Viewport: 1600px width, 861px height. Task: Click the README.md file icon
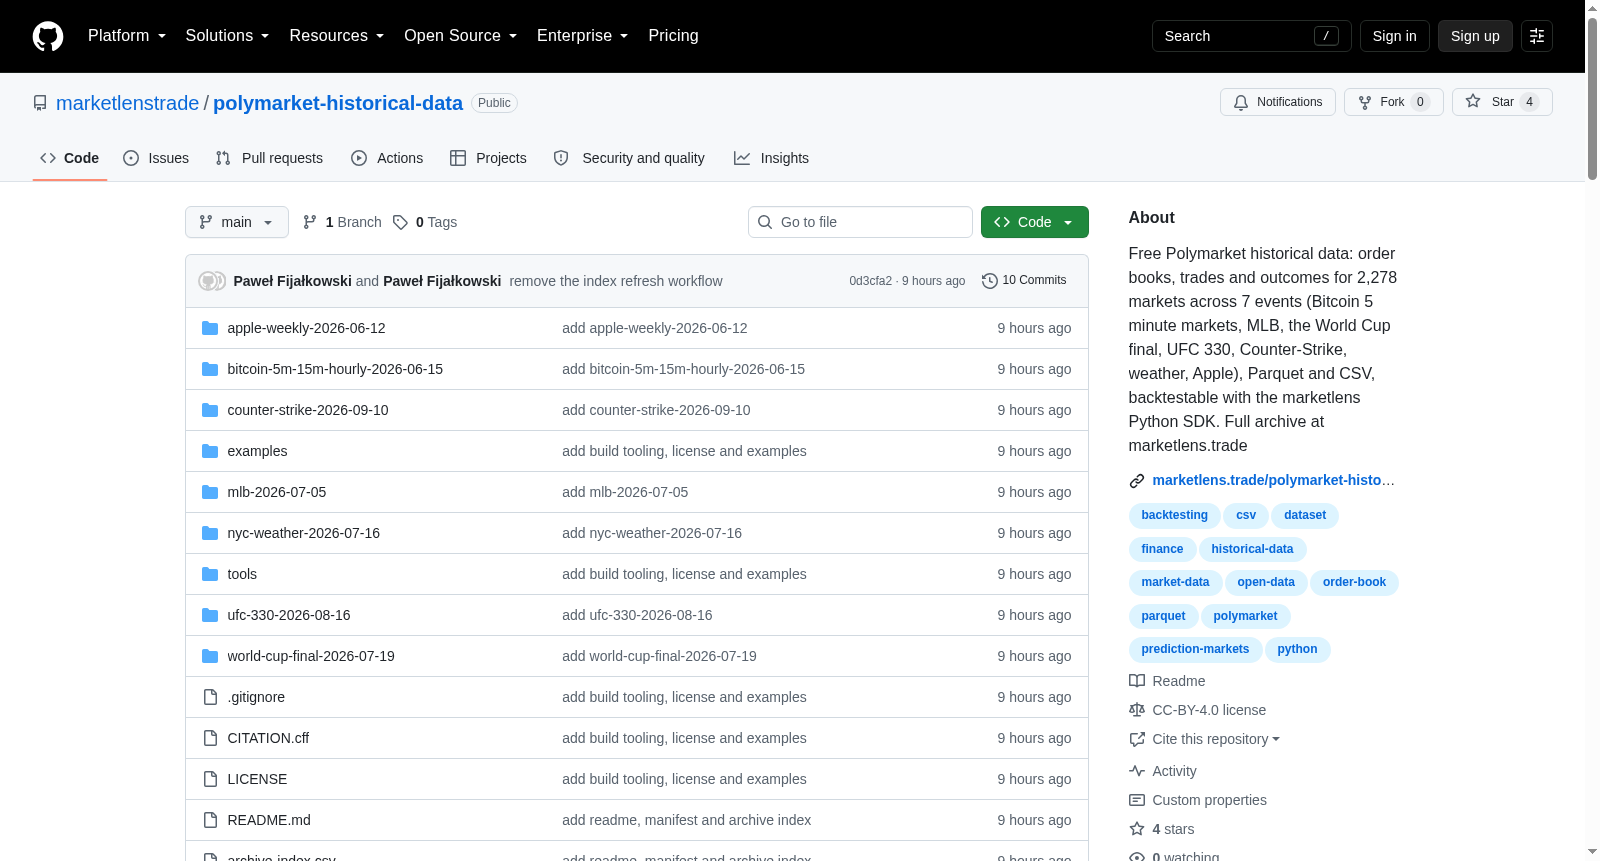[210, 820]
